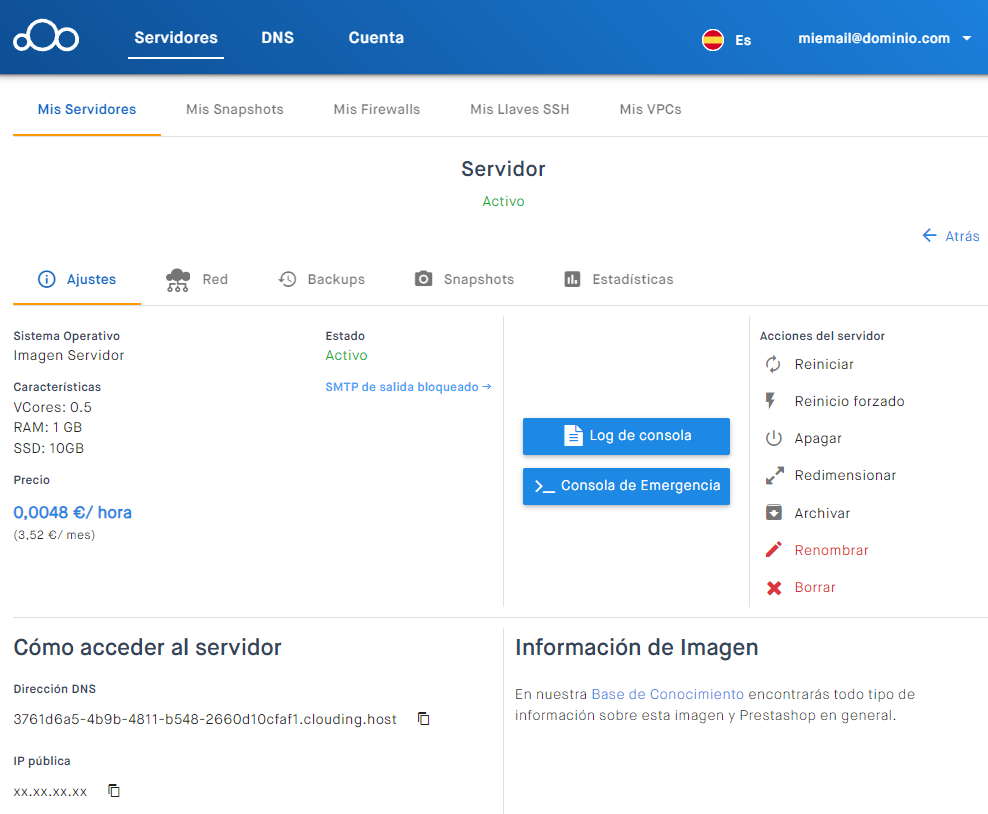Open the DNS menu in header
The height and width of the screenshot is (814, 988).
coord(277,38)
